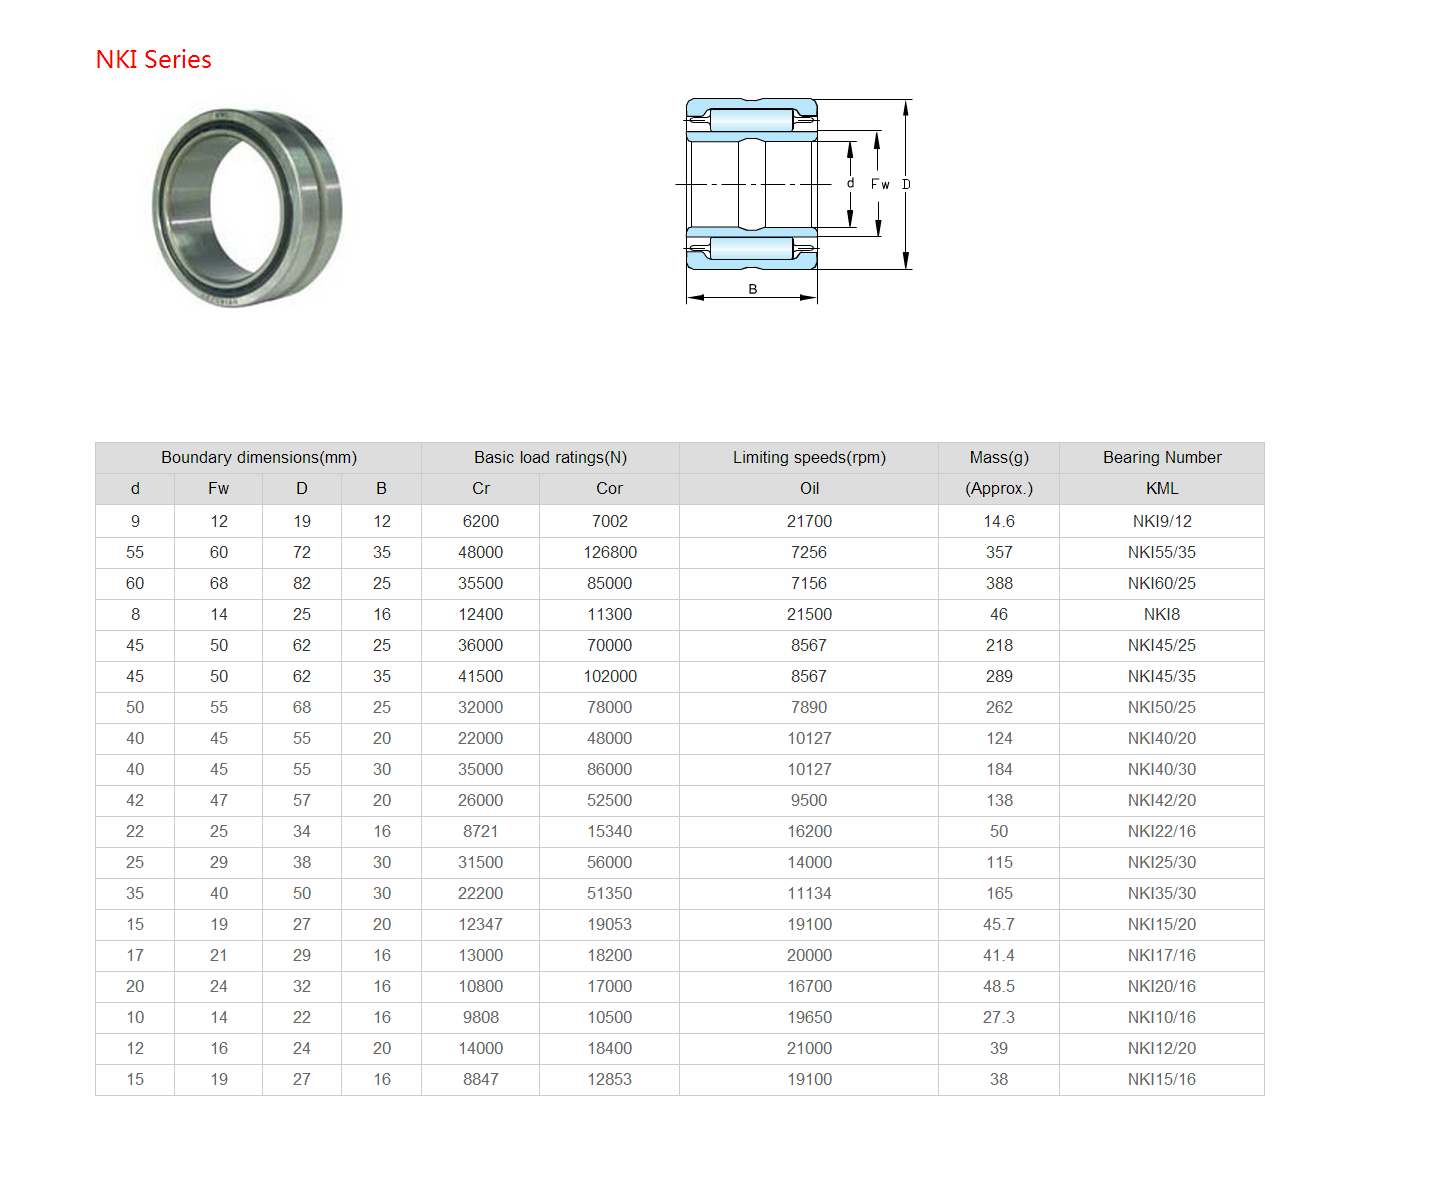This screenshot has height=1187, width=1432.
Task: Select oil speed value 21700
Action: 809,522
